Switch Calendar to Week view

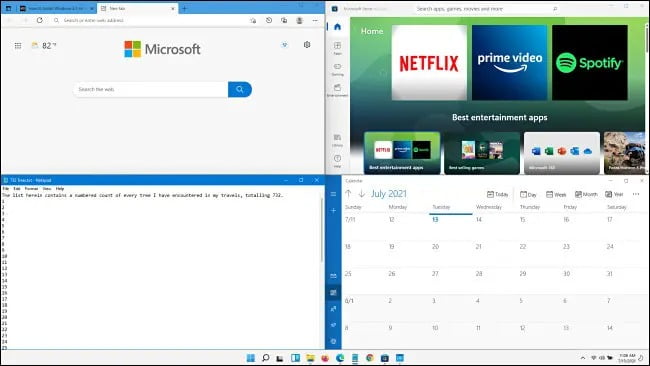[x=556, y=194]
